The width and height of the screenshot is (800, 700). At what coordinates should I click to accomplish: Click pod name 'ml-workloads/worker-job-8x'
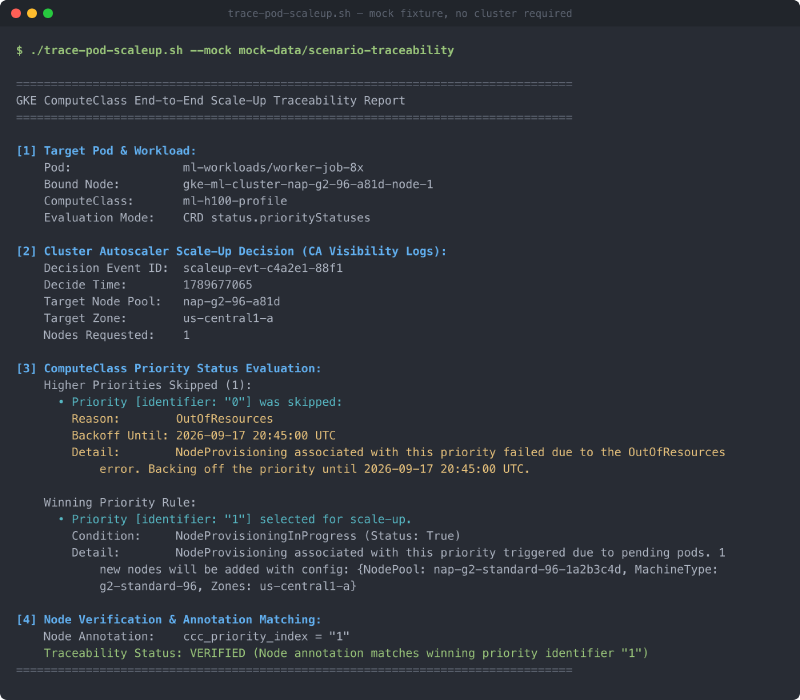pyautogui.click(x=273, y=167)
